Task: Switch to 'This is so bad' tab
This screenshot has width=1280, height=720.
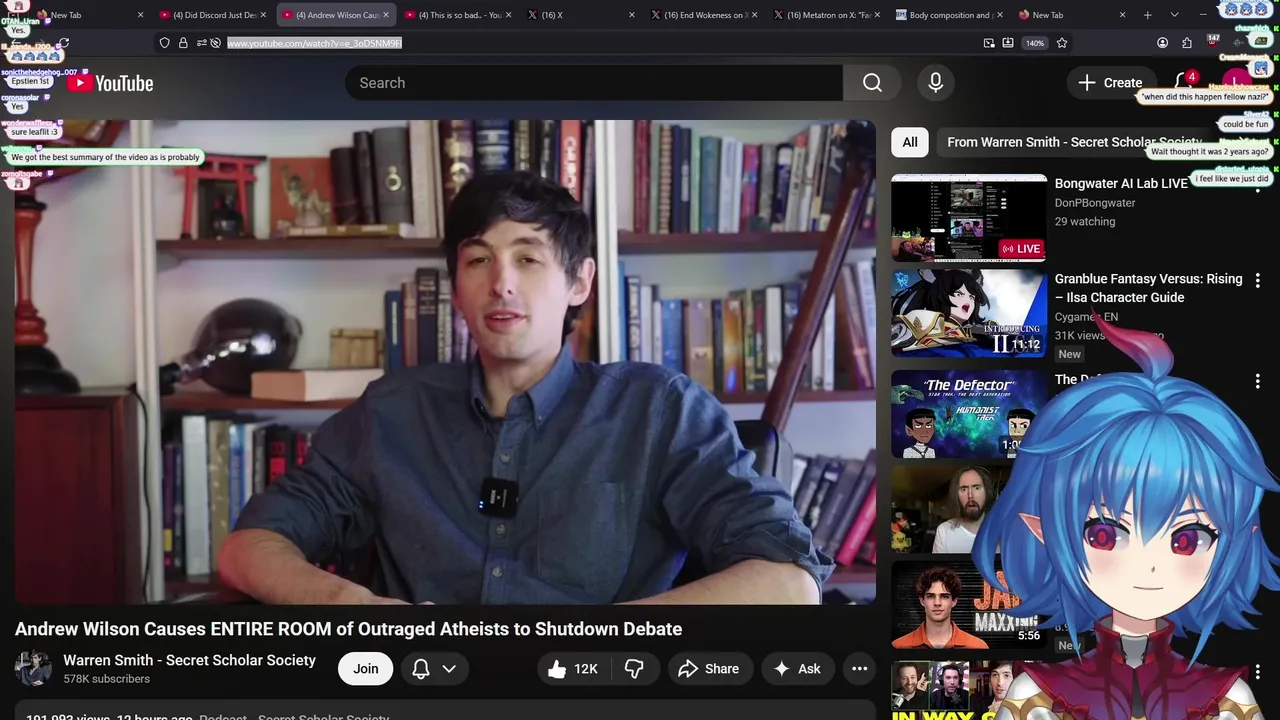Action: pos(456,15)
